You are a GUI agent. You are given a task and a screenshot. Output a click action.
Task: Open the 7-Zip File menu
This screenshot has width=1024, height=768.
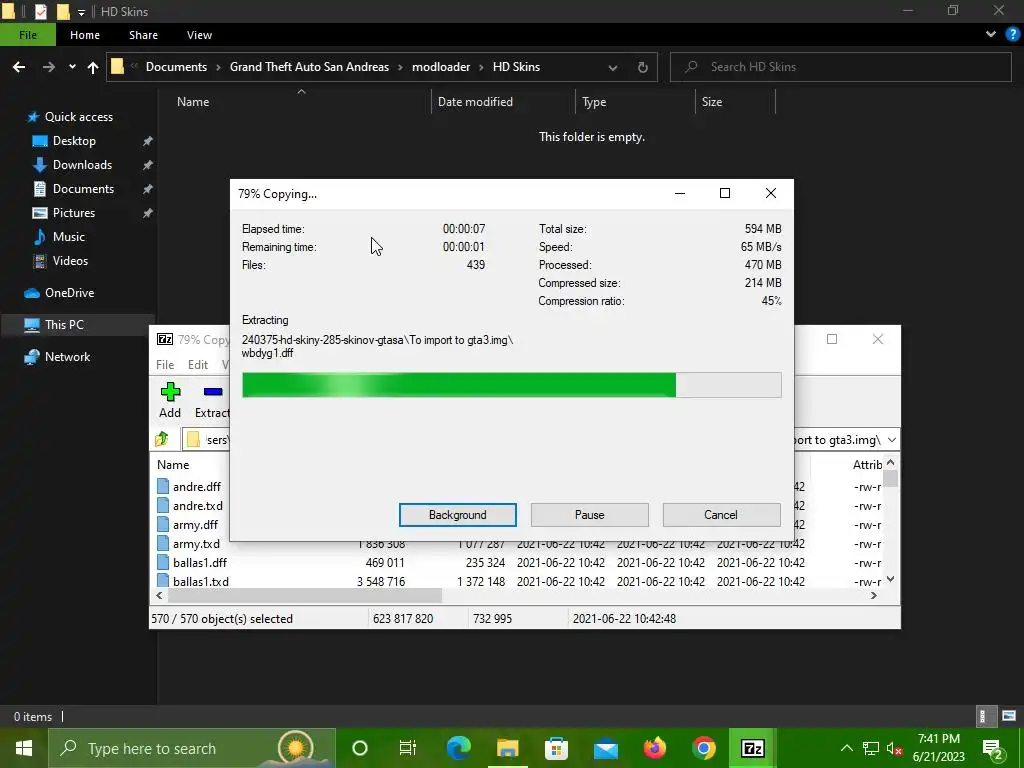[x=165, y=364]
